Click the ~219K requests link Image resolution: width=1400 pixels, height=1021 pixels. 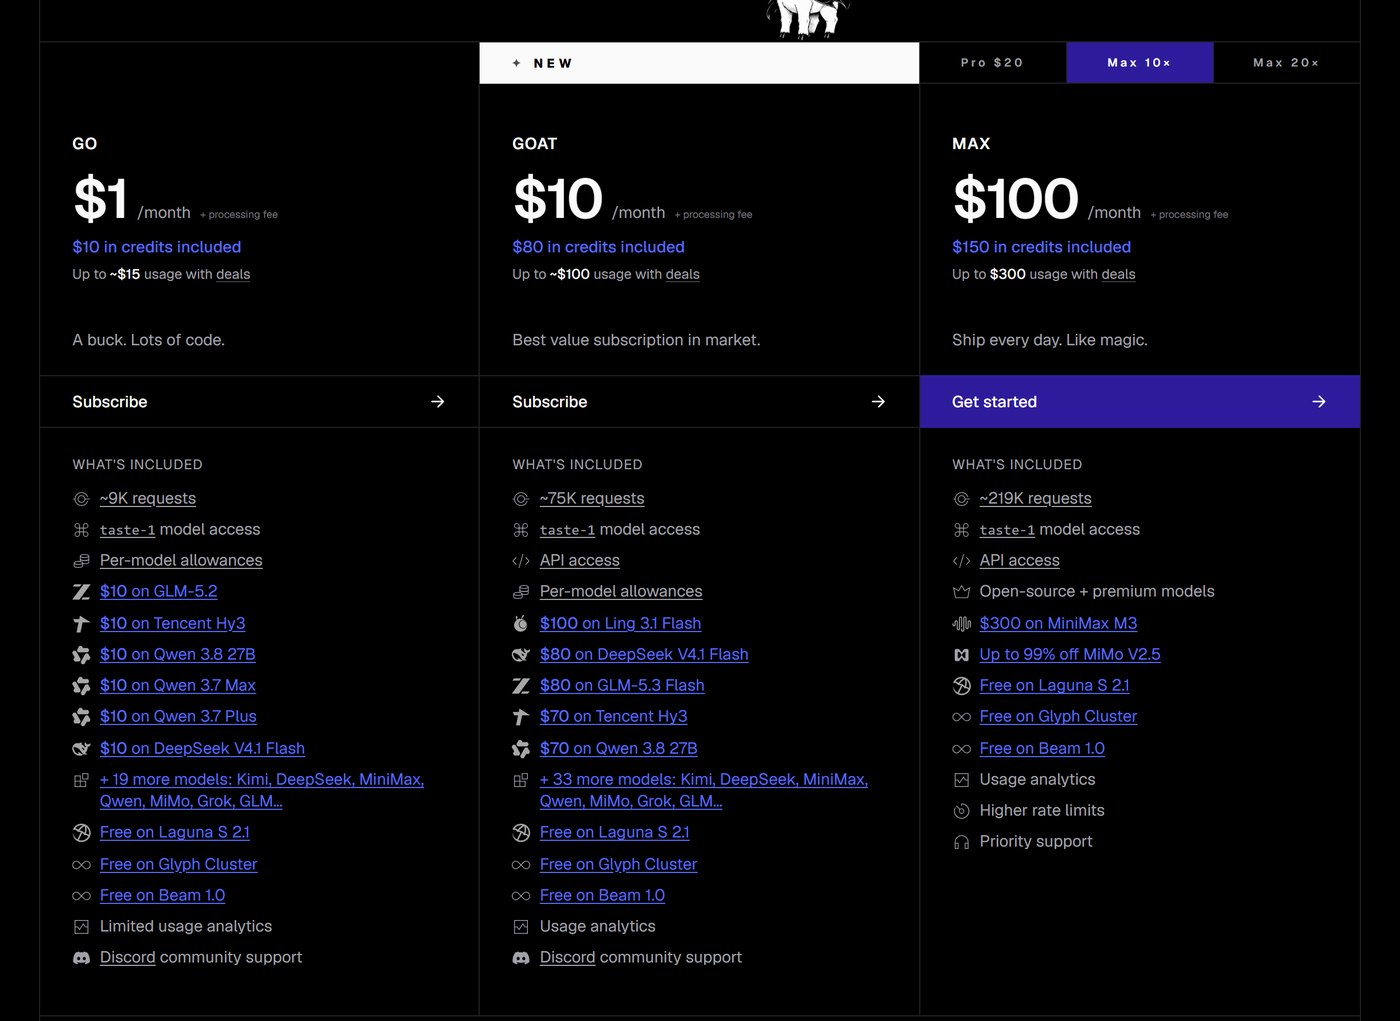pos(1035,498)
